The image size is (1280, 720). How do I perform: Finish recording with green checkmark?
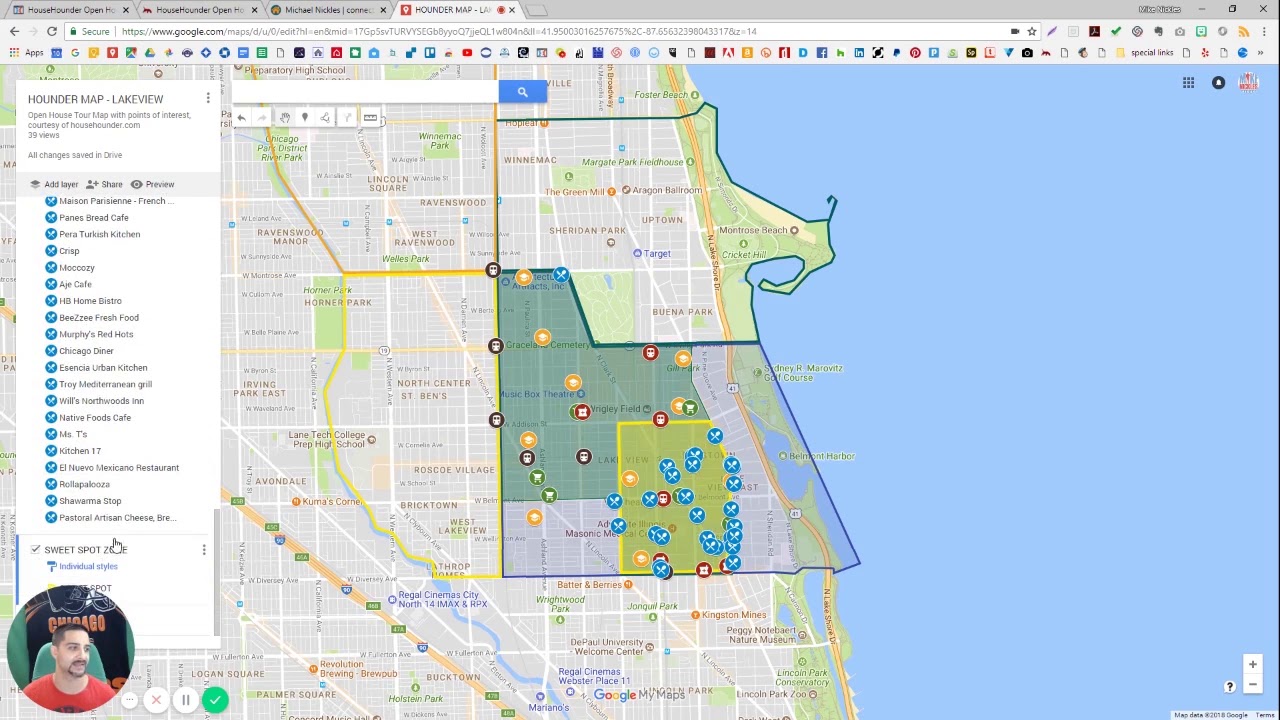point(215,700)
